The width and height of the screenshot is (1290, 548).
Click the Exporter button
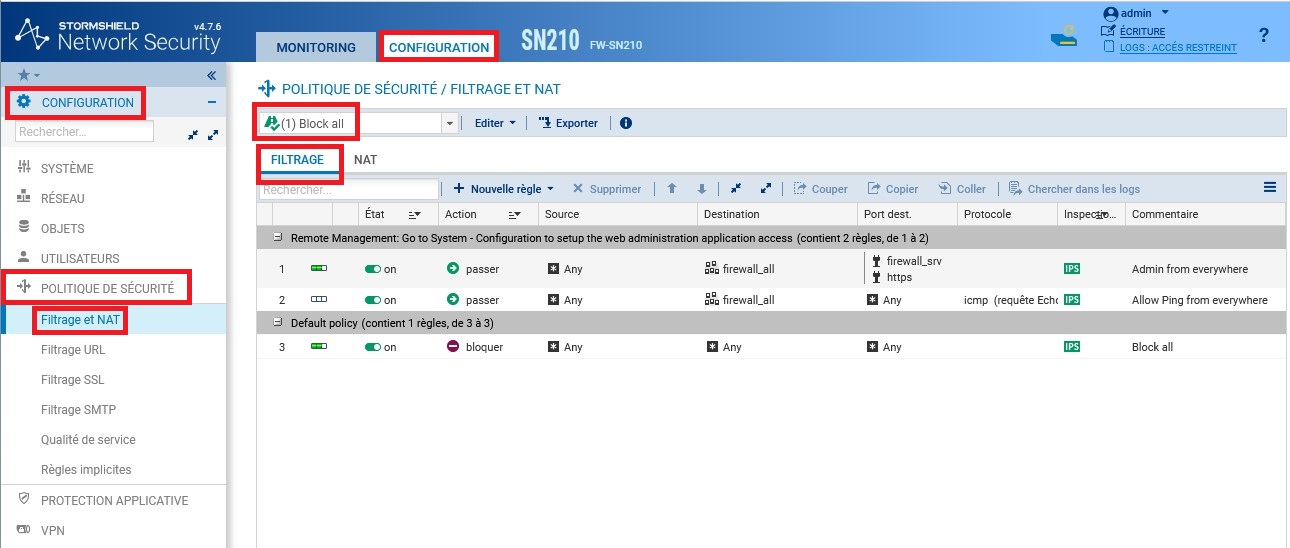[568, 123]
